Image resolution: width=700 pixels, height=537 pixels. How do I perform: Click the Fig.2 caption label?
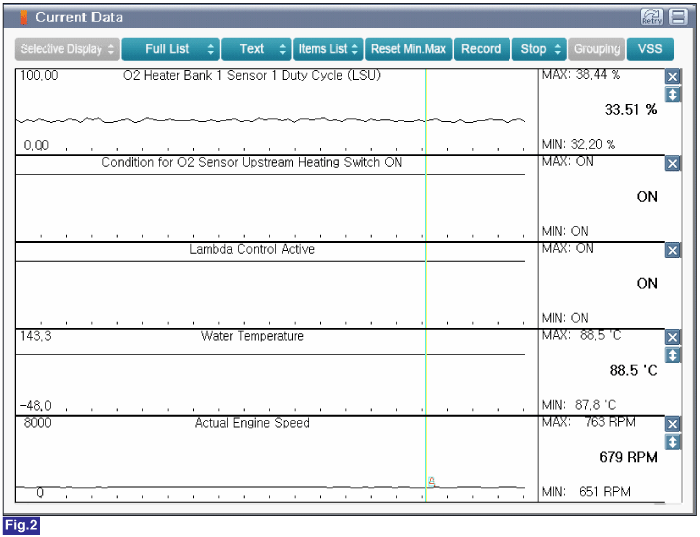tap(21, 526)
